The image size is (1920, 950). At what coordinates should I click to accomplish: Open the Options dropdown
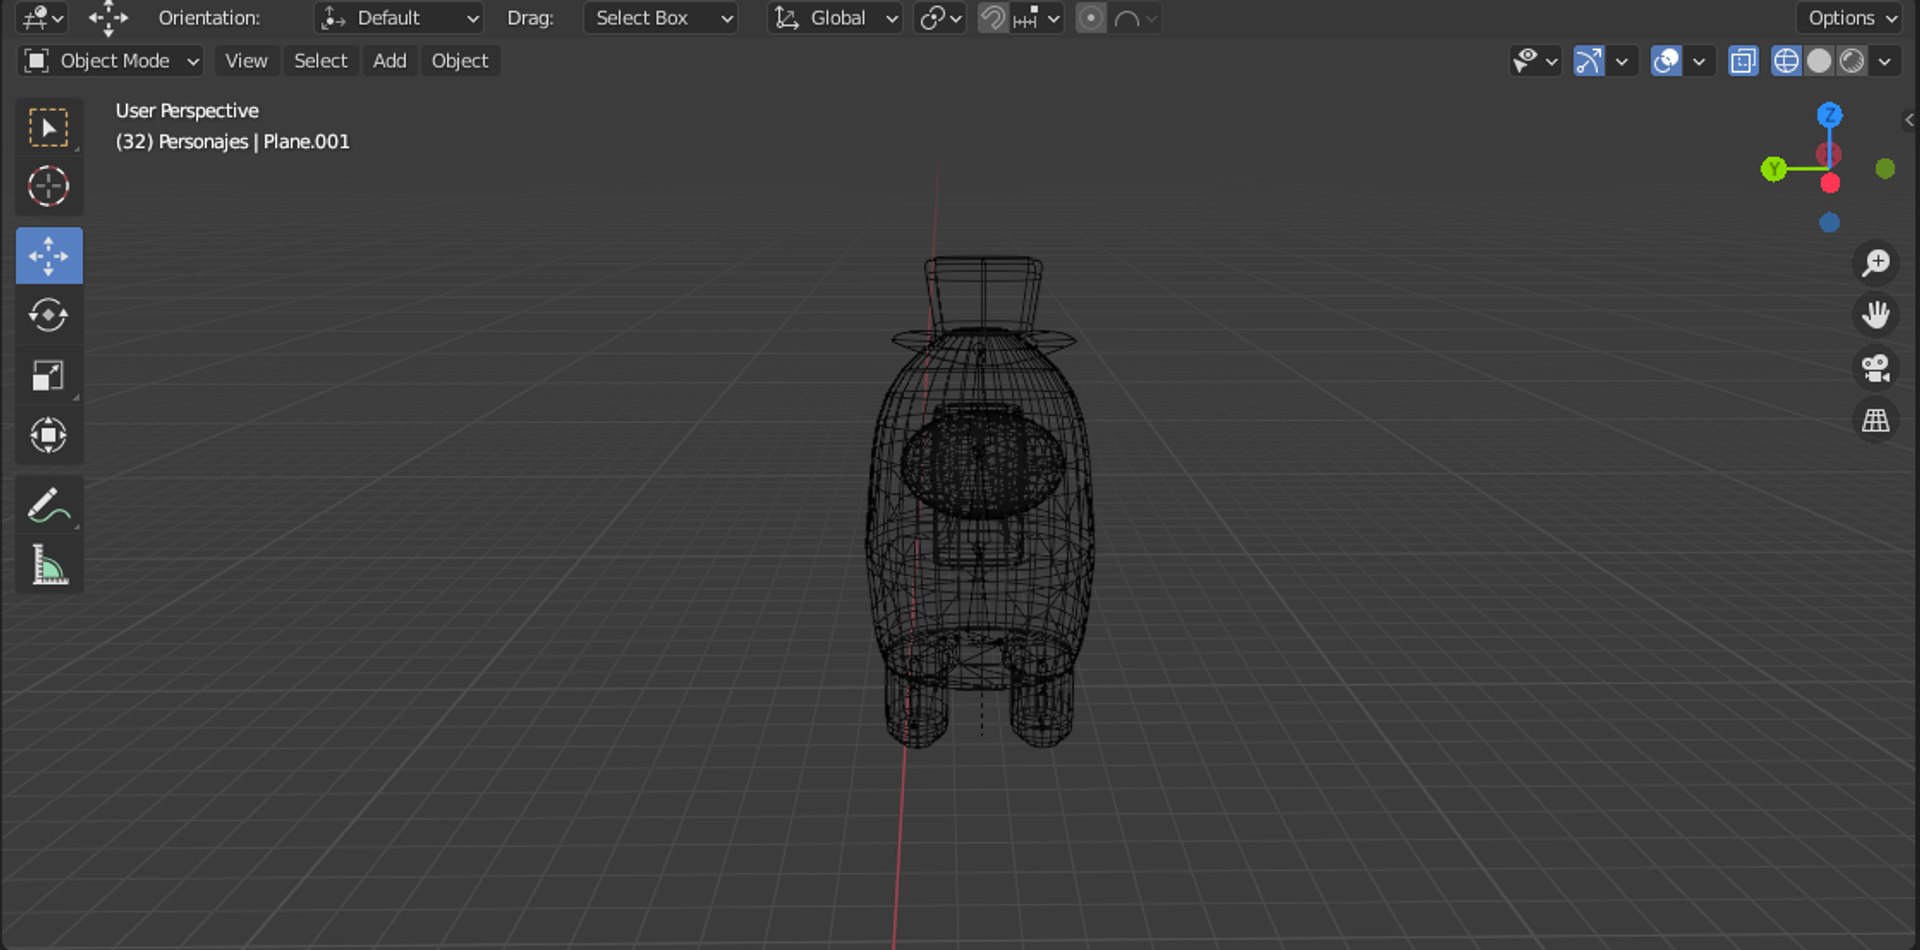(x=1851, y=18)
